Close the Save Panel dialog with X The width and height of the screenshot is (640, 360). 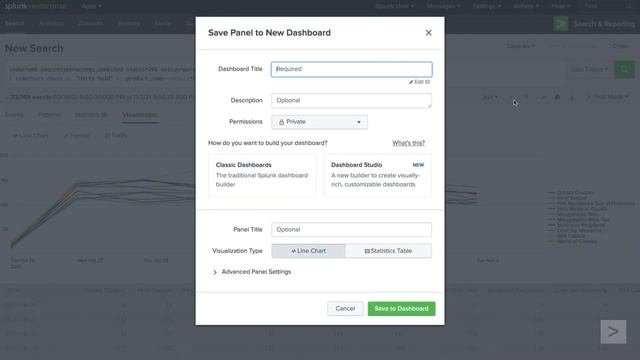pyautogui.click(x=428, y=33)
